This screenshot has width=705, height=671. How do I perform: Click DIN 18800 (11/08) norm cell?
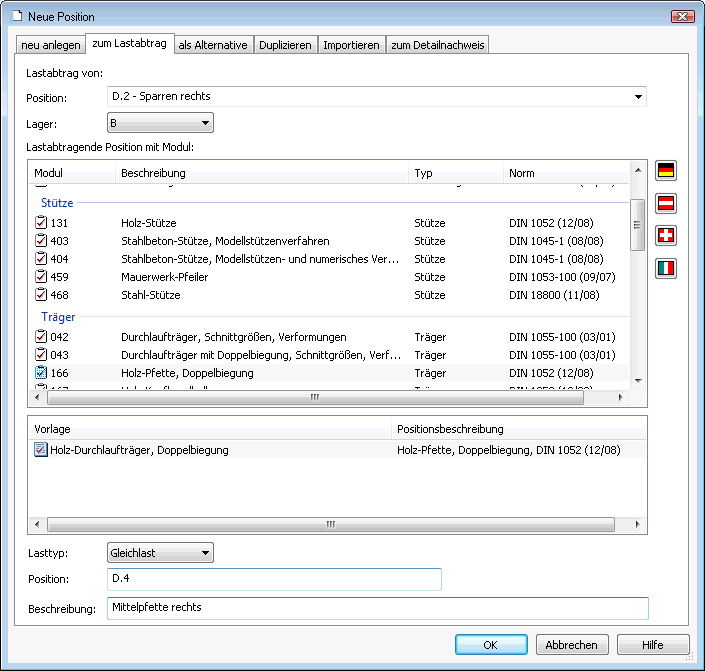[x=554, y=295]
